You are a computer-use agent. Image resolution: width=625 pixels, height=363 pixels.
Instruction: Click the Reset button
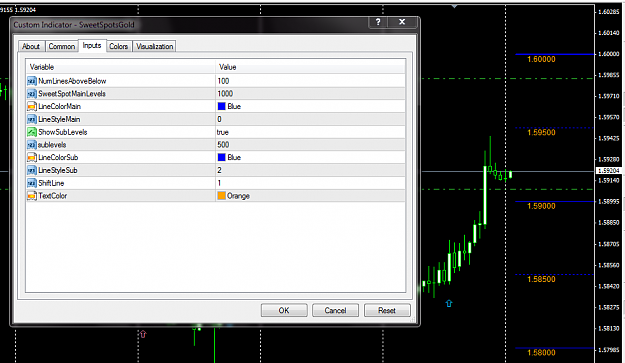coord(387,310)
